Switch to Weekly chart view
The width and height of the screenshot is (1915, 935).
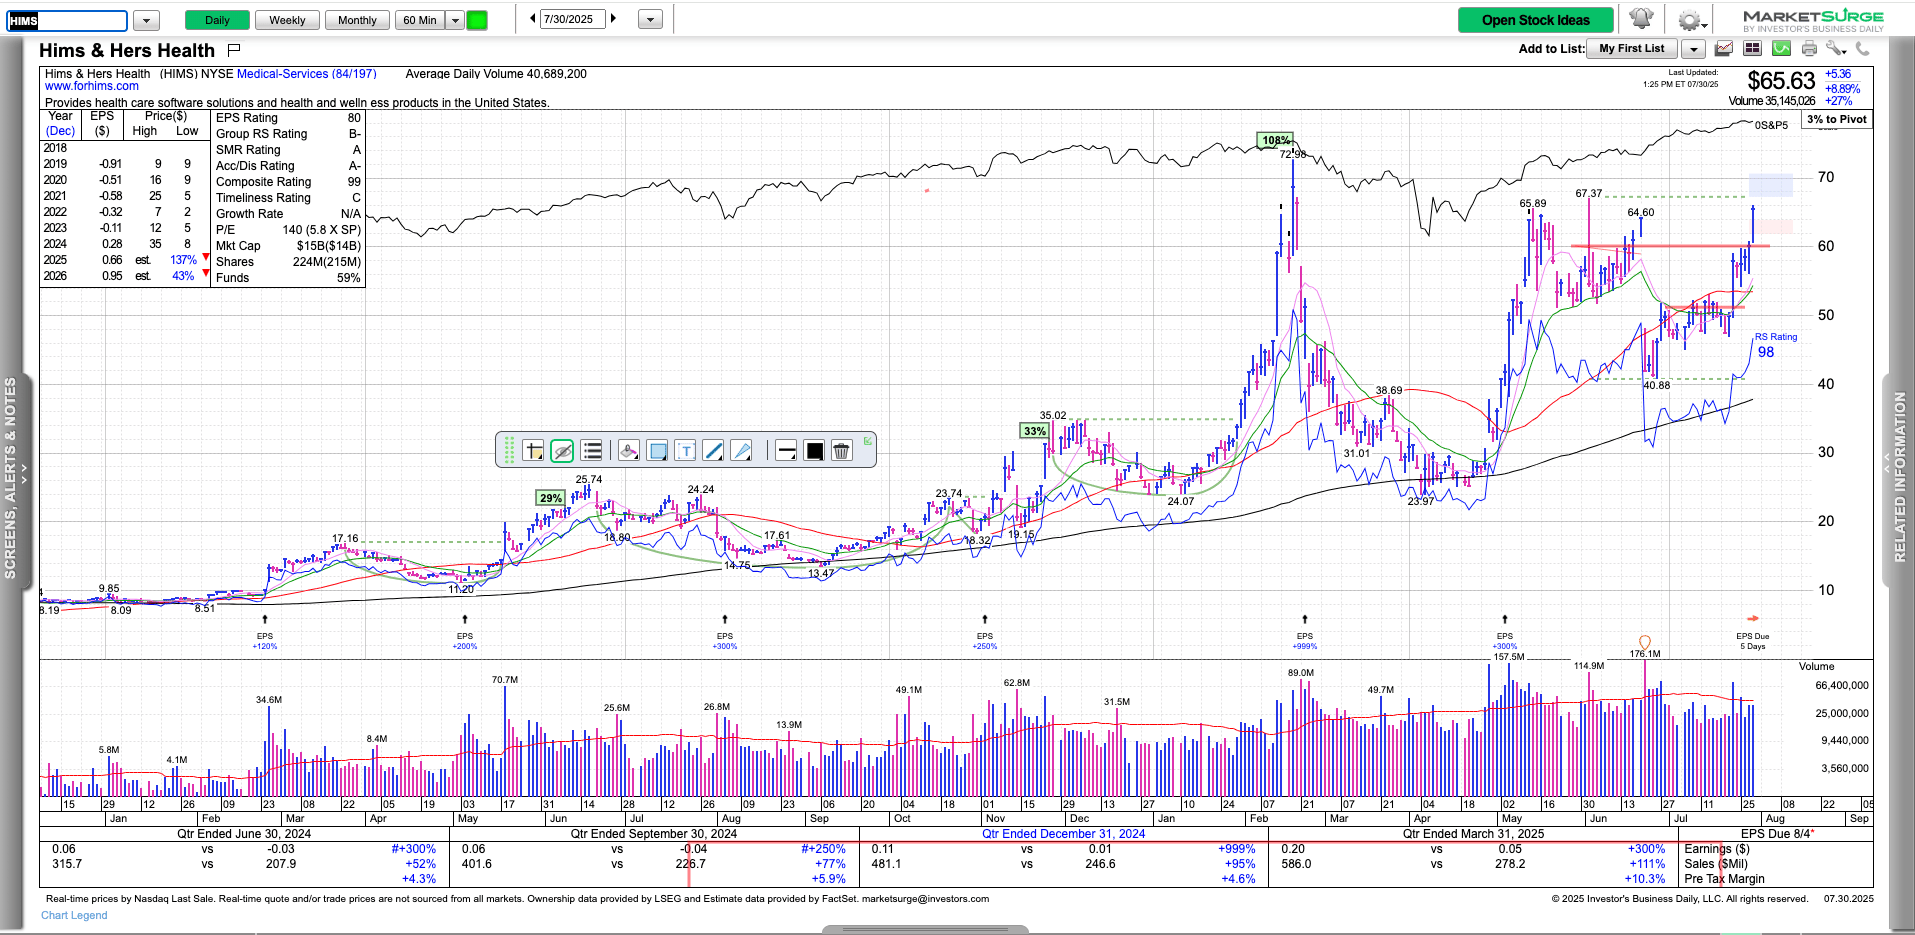287,20
